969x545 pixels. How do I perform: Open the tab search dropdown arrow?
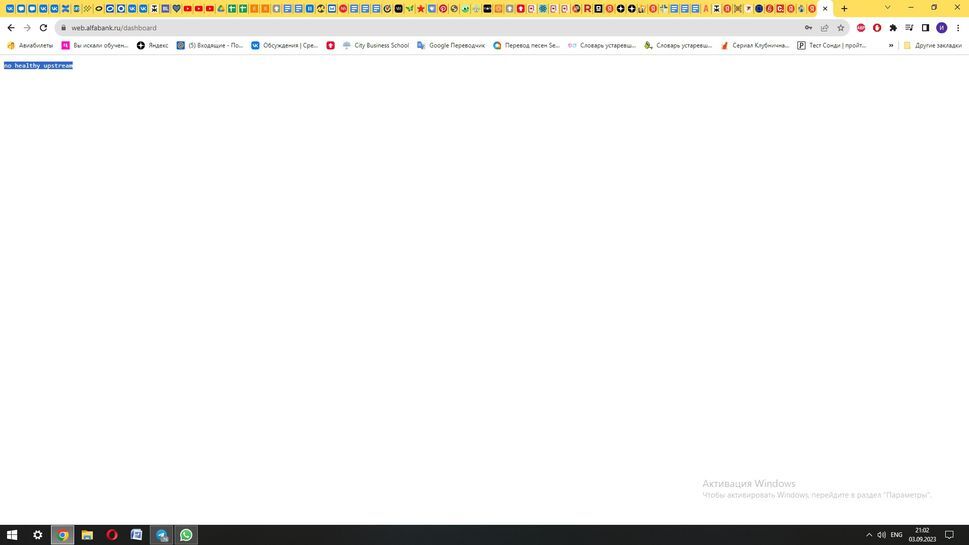(x=887, y=8)
